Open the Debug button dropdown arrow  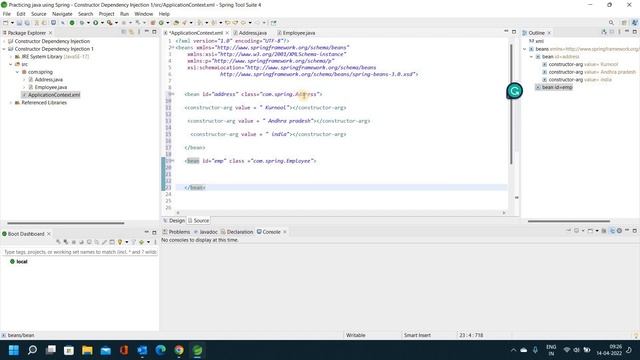point(88,23)
